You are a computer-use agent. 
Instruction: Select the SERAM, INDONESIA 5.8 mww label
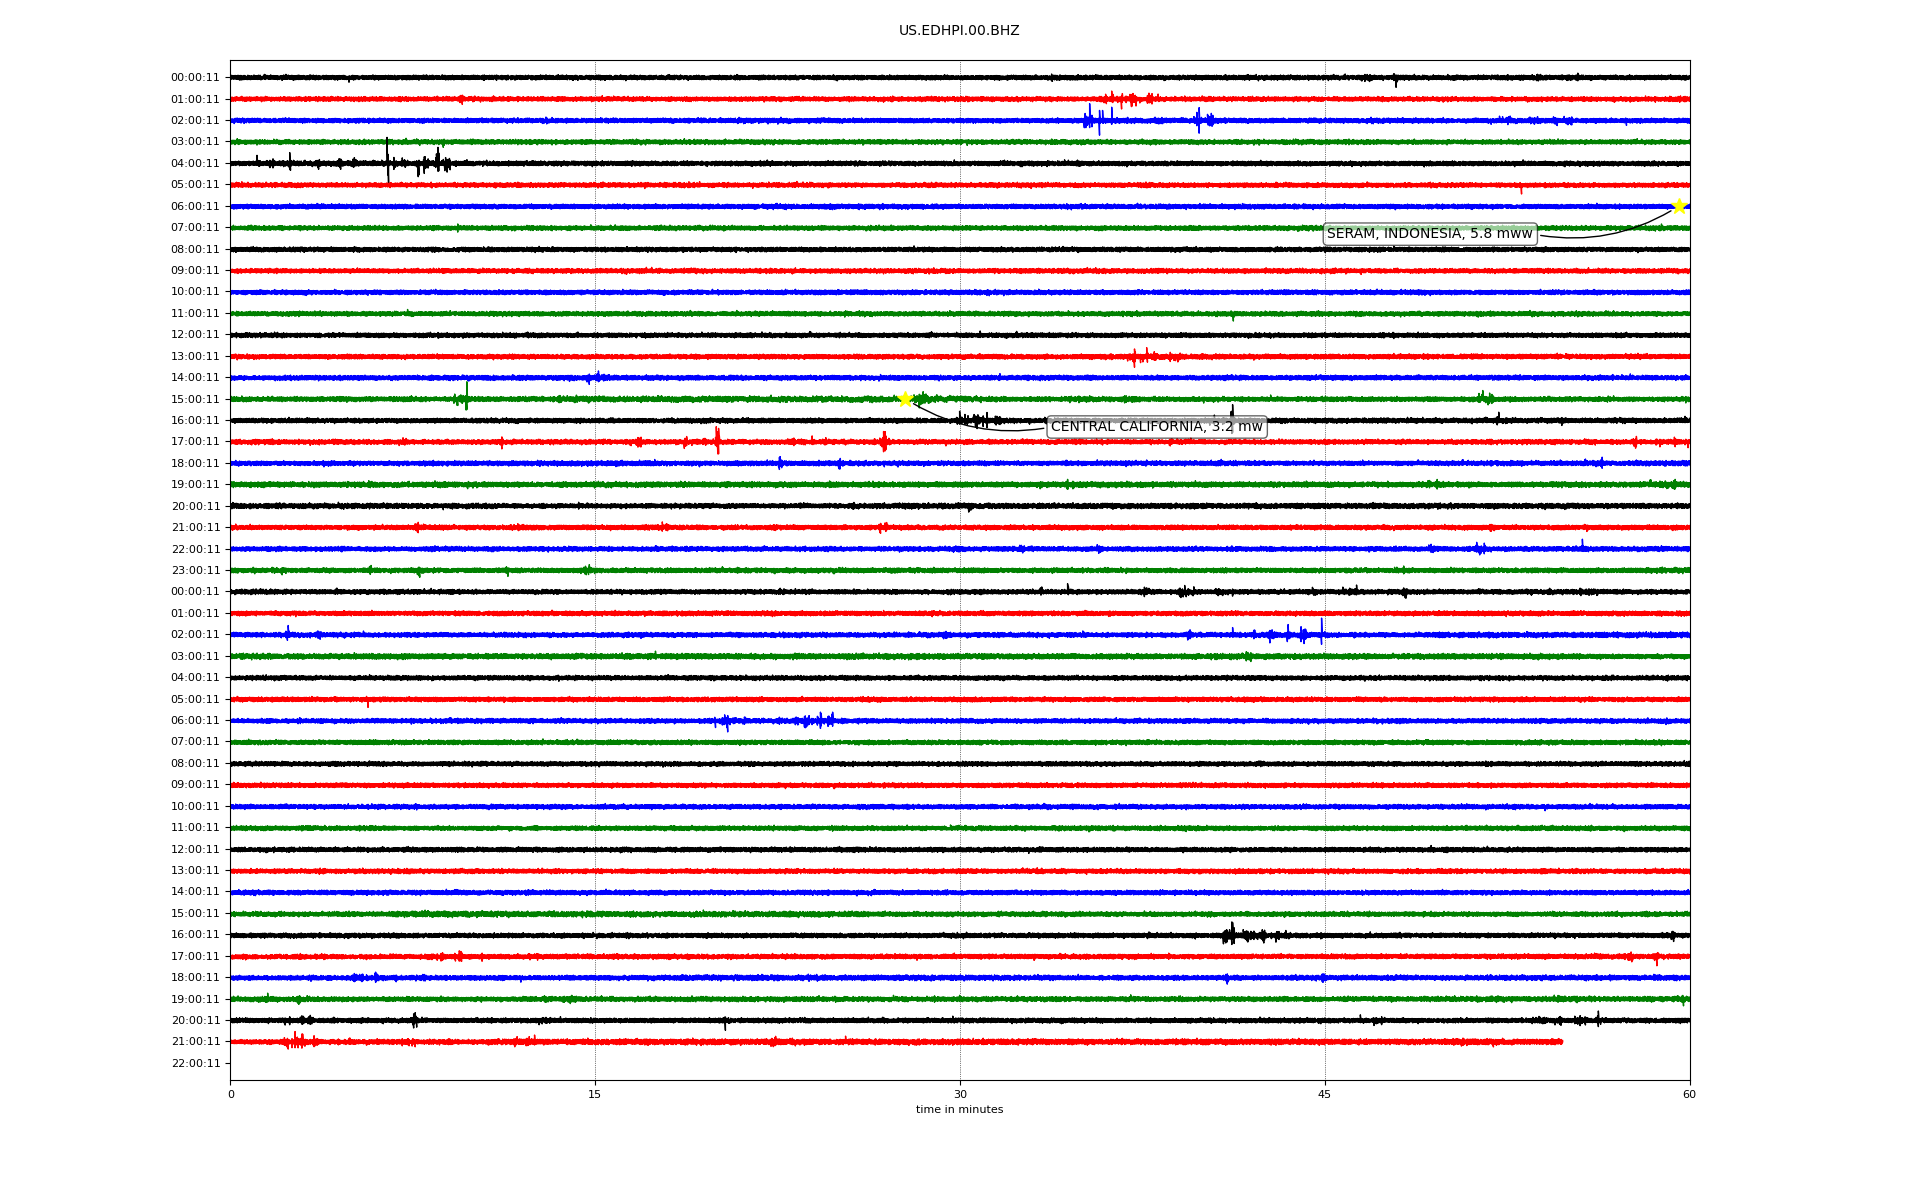point(1429,234)
